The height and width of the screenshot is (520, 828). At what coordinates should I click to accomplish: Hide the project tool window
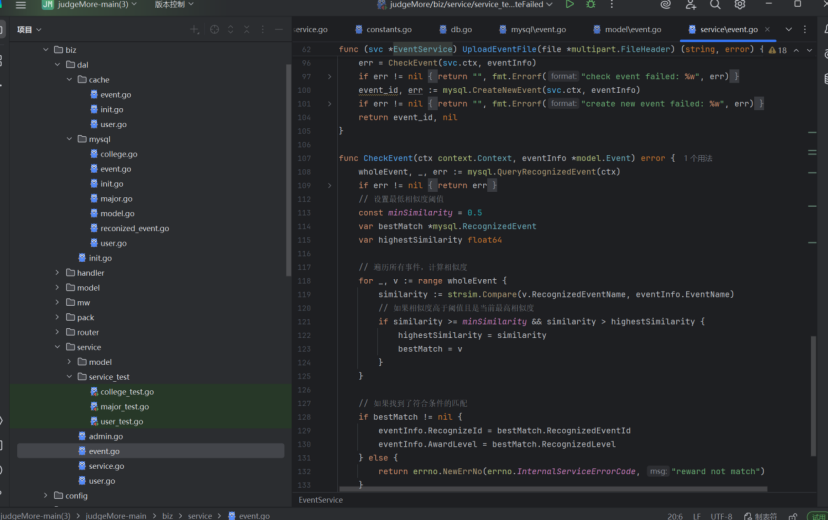pos(279,30)
